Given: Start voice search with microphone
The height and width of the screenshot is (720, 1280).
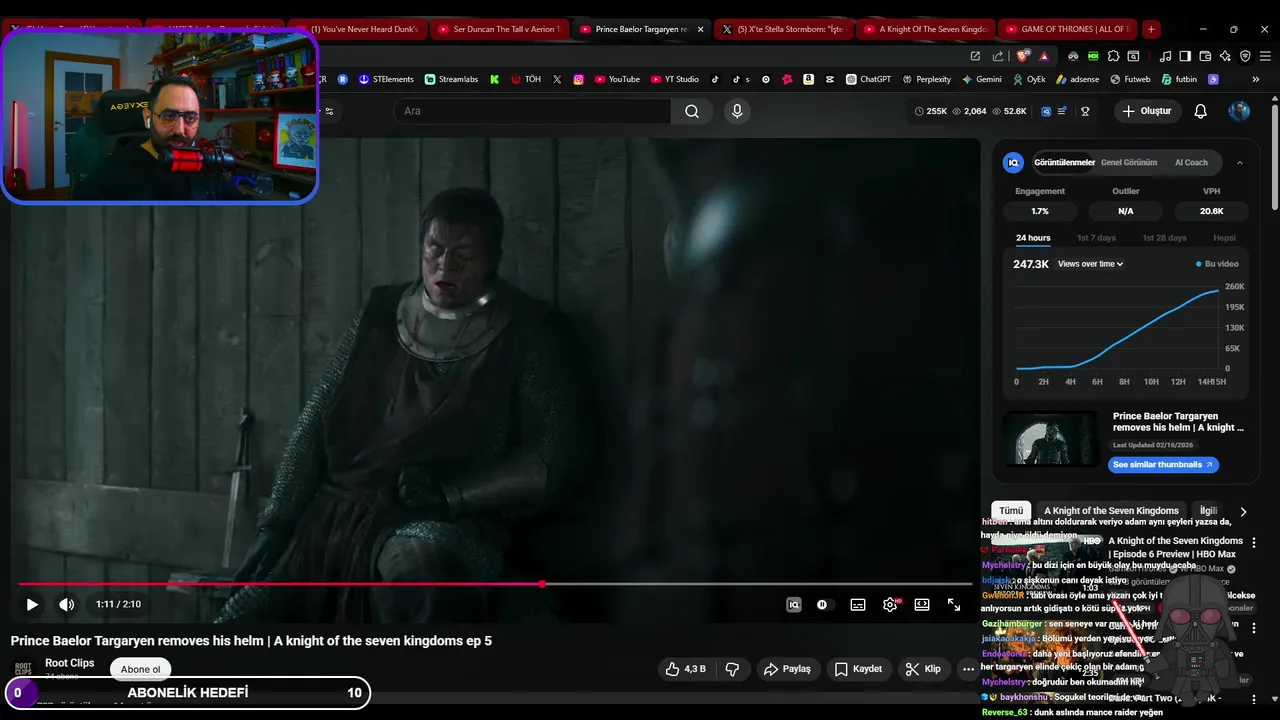Looking at the screenshot, I should tap(737, 111).
